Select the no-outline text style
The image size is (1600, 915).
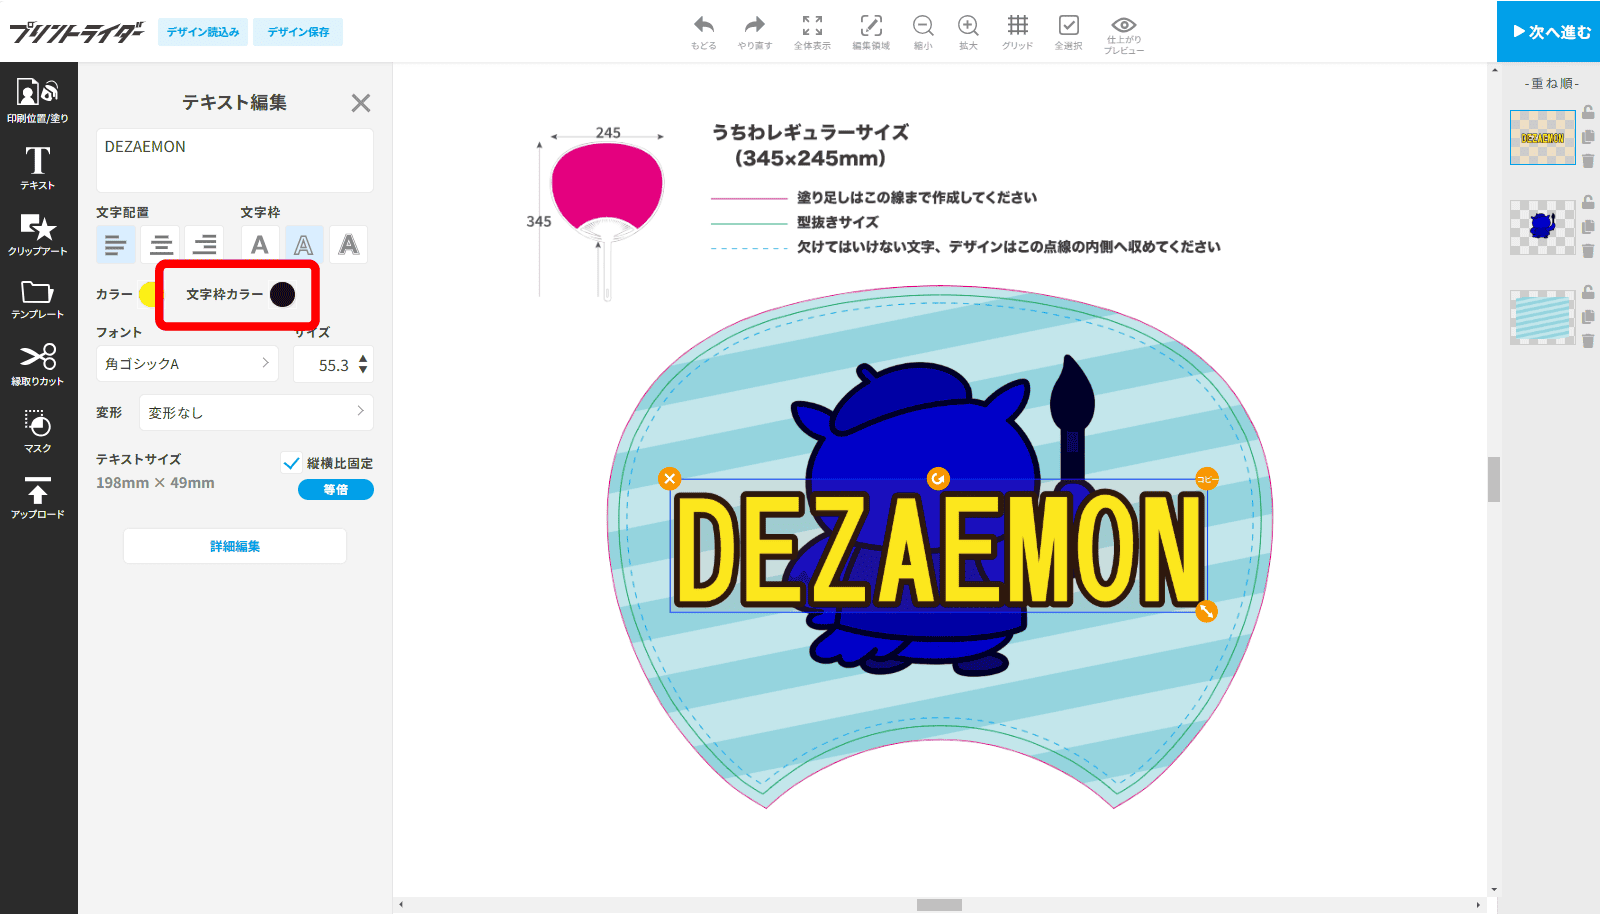coord(260,244)
